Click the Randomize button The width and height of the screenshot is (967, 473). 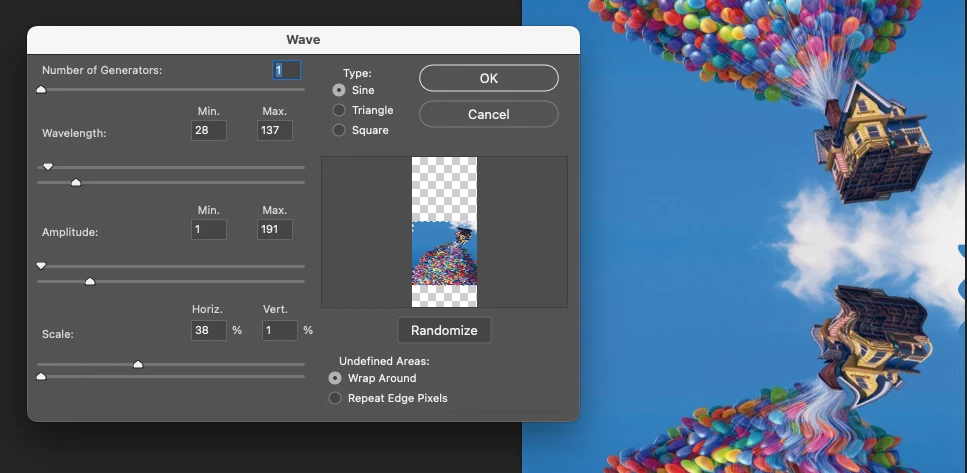click(x=444, y=330)
